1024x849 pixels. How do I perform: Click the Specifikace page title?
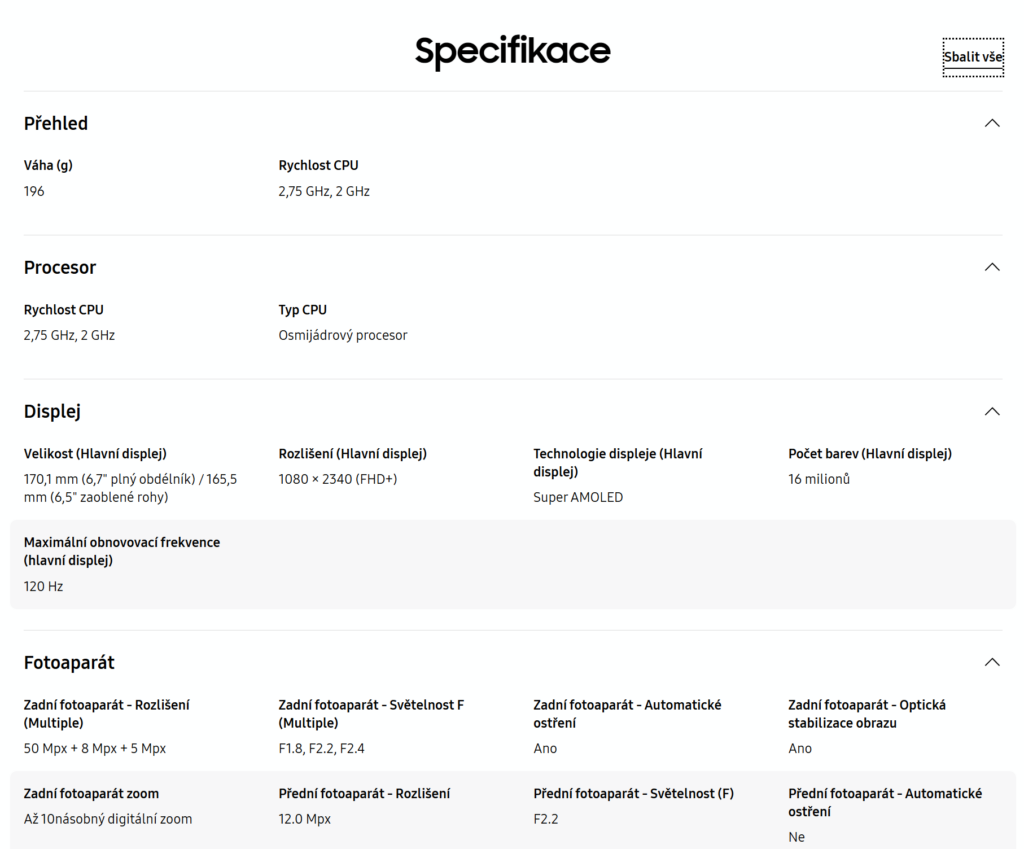[x=512, y=52]
